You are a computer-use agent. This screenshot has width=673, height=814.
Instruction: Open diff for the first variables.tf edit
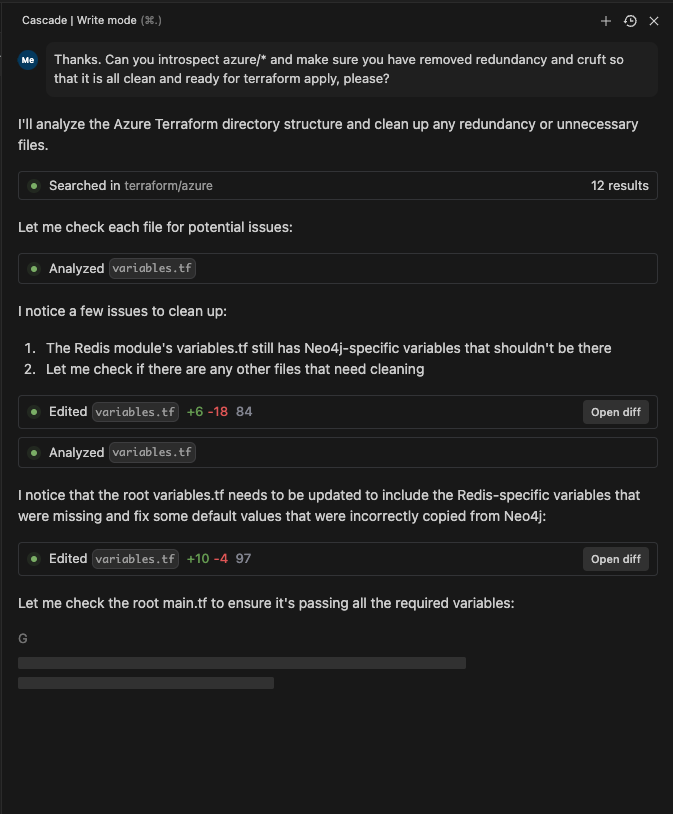click(x=615, y=411)
